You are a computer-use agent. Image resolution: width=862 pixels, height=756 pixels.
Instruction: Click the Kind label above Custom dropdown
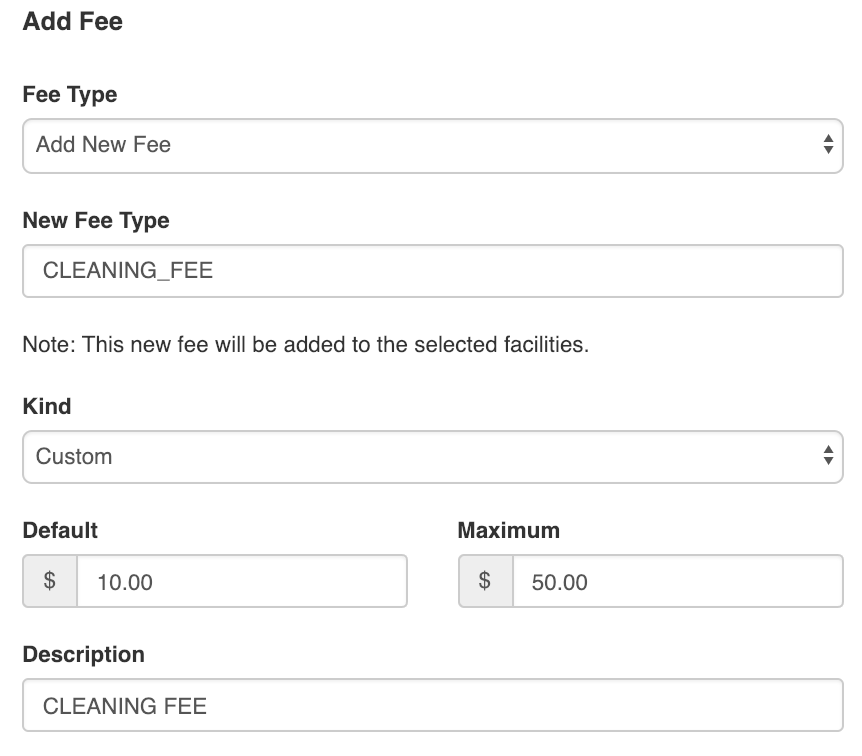(x=46, y=406)
